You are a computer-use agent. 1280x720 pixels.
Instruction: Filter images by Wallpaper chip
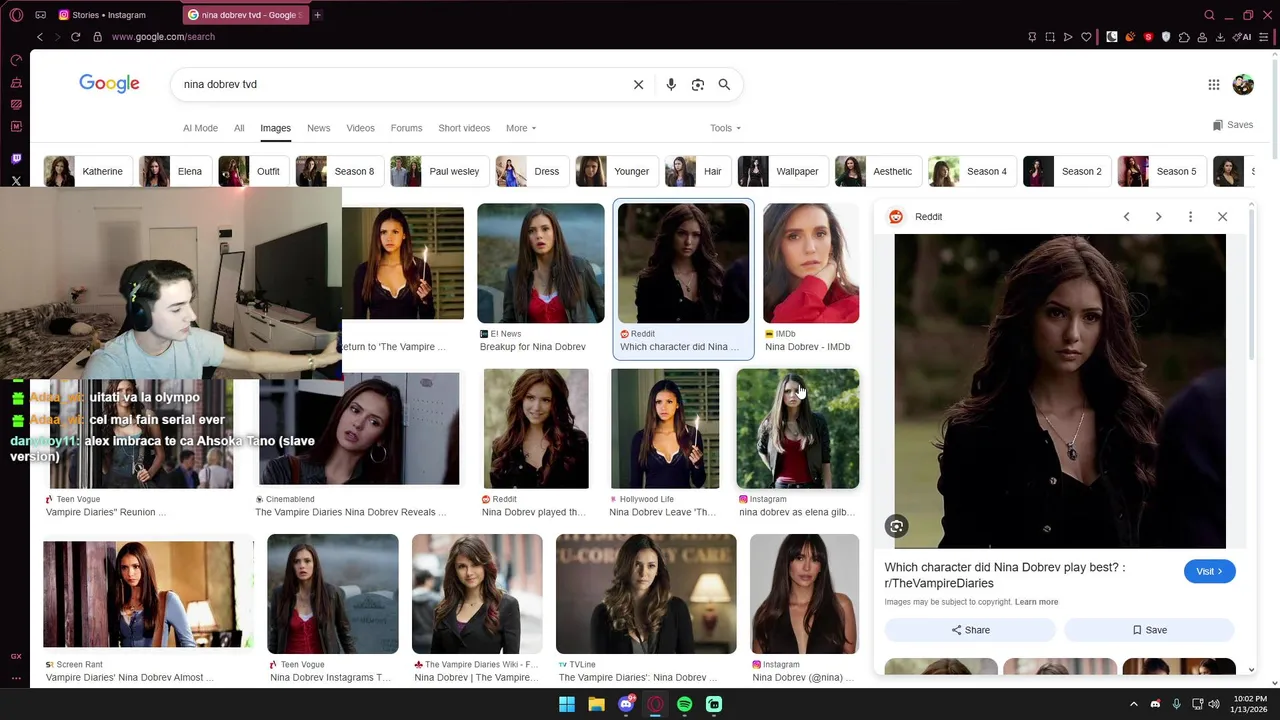tap(782, 171)
